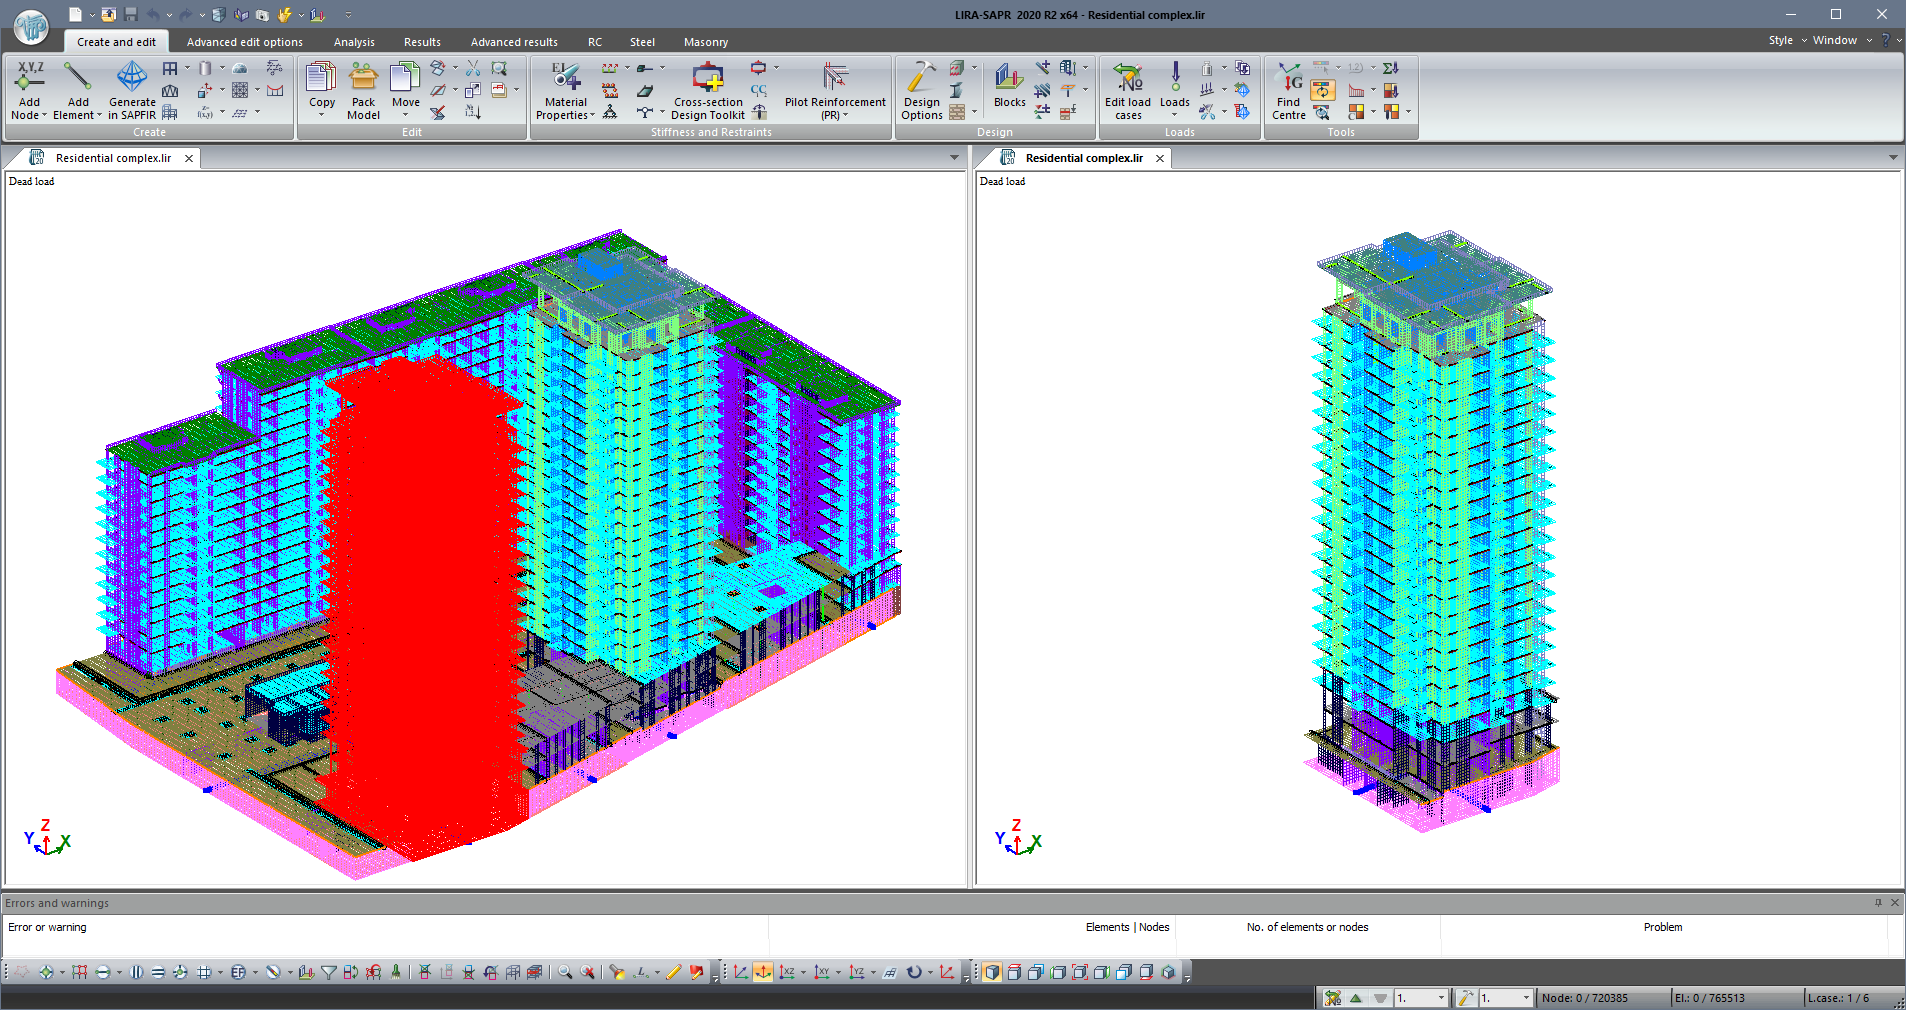Viewport: 1906px width, 1010px height.
Task: Select the Material Properties tool
Action: [564, 89]
